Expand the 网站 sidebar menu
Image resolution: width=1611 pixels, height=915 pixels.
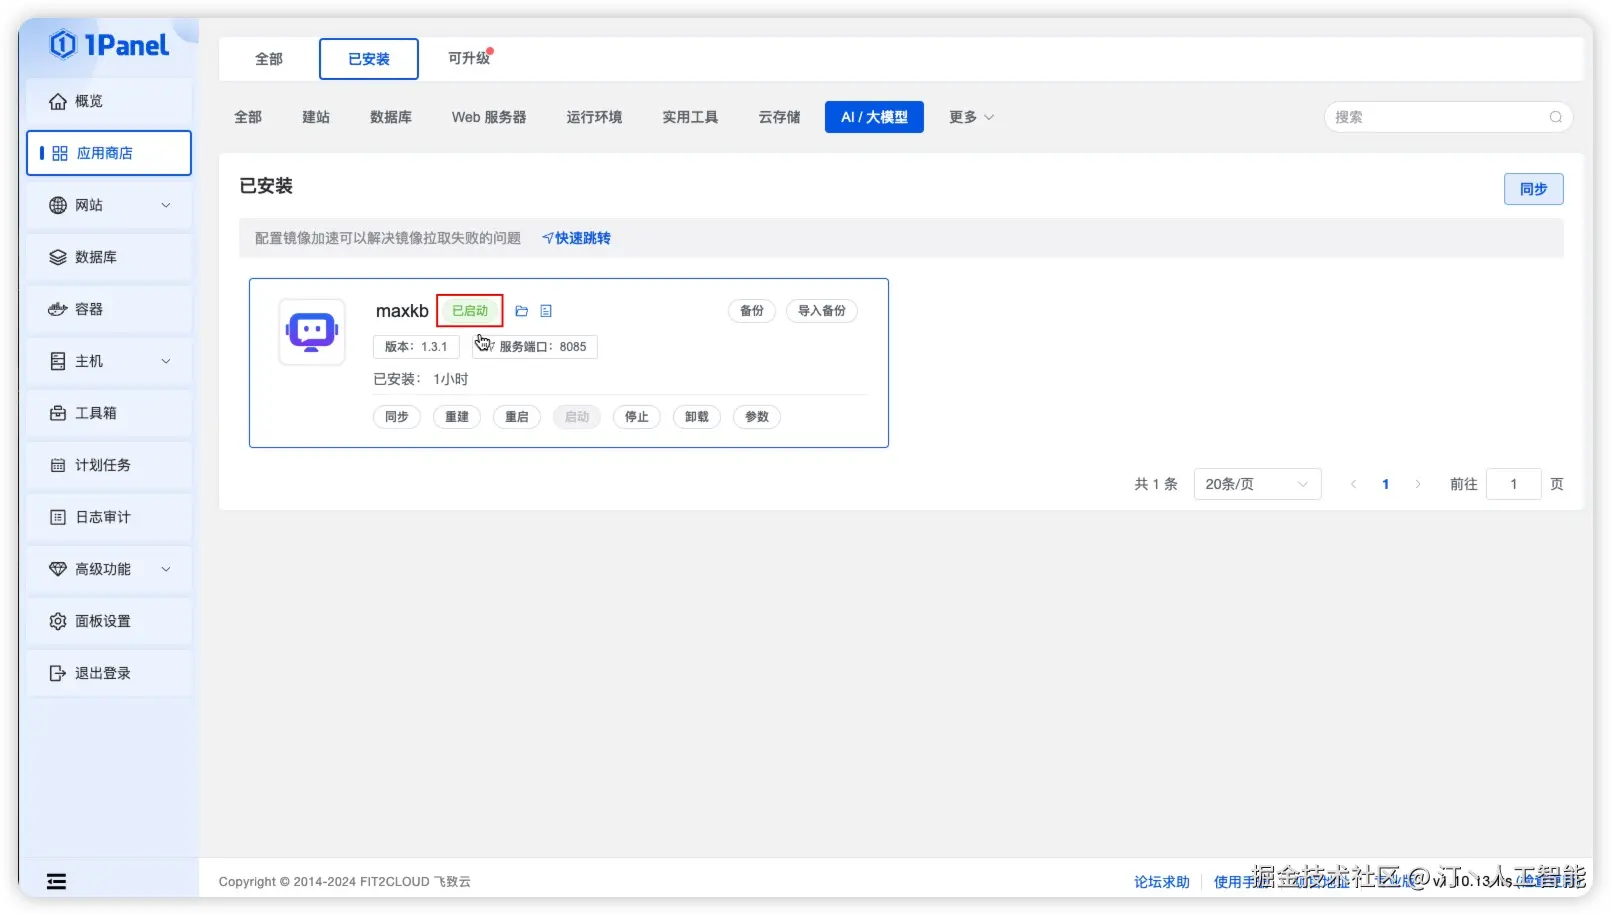109,205
